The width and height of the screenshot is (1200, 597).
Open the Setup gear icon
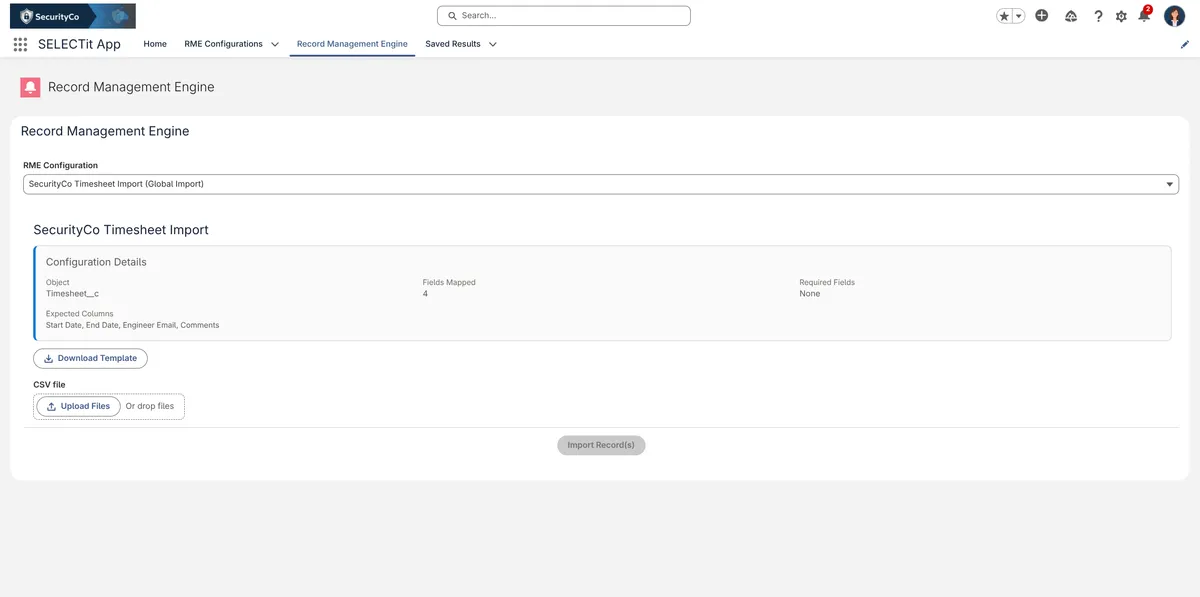pyautogui.click(x=1121, y=16)
